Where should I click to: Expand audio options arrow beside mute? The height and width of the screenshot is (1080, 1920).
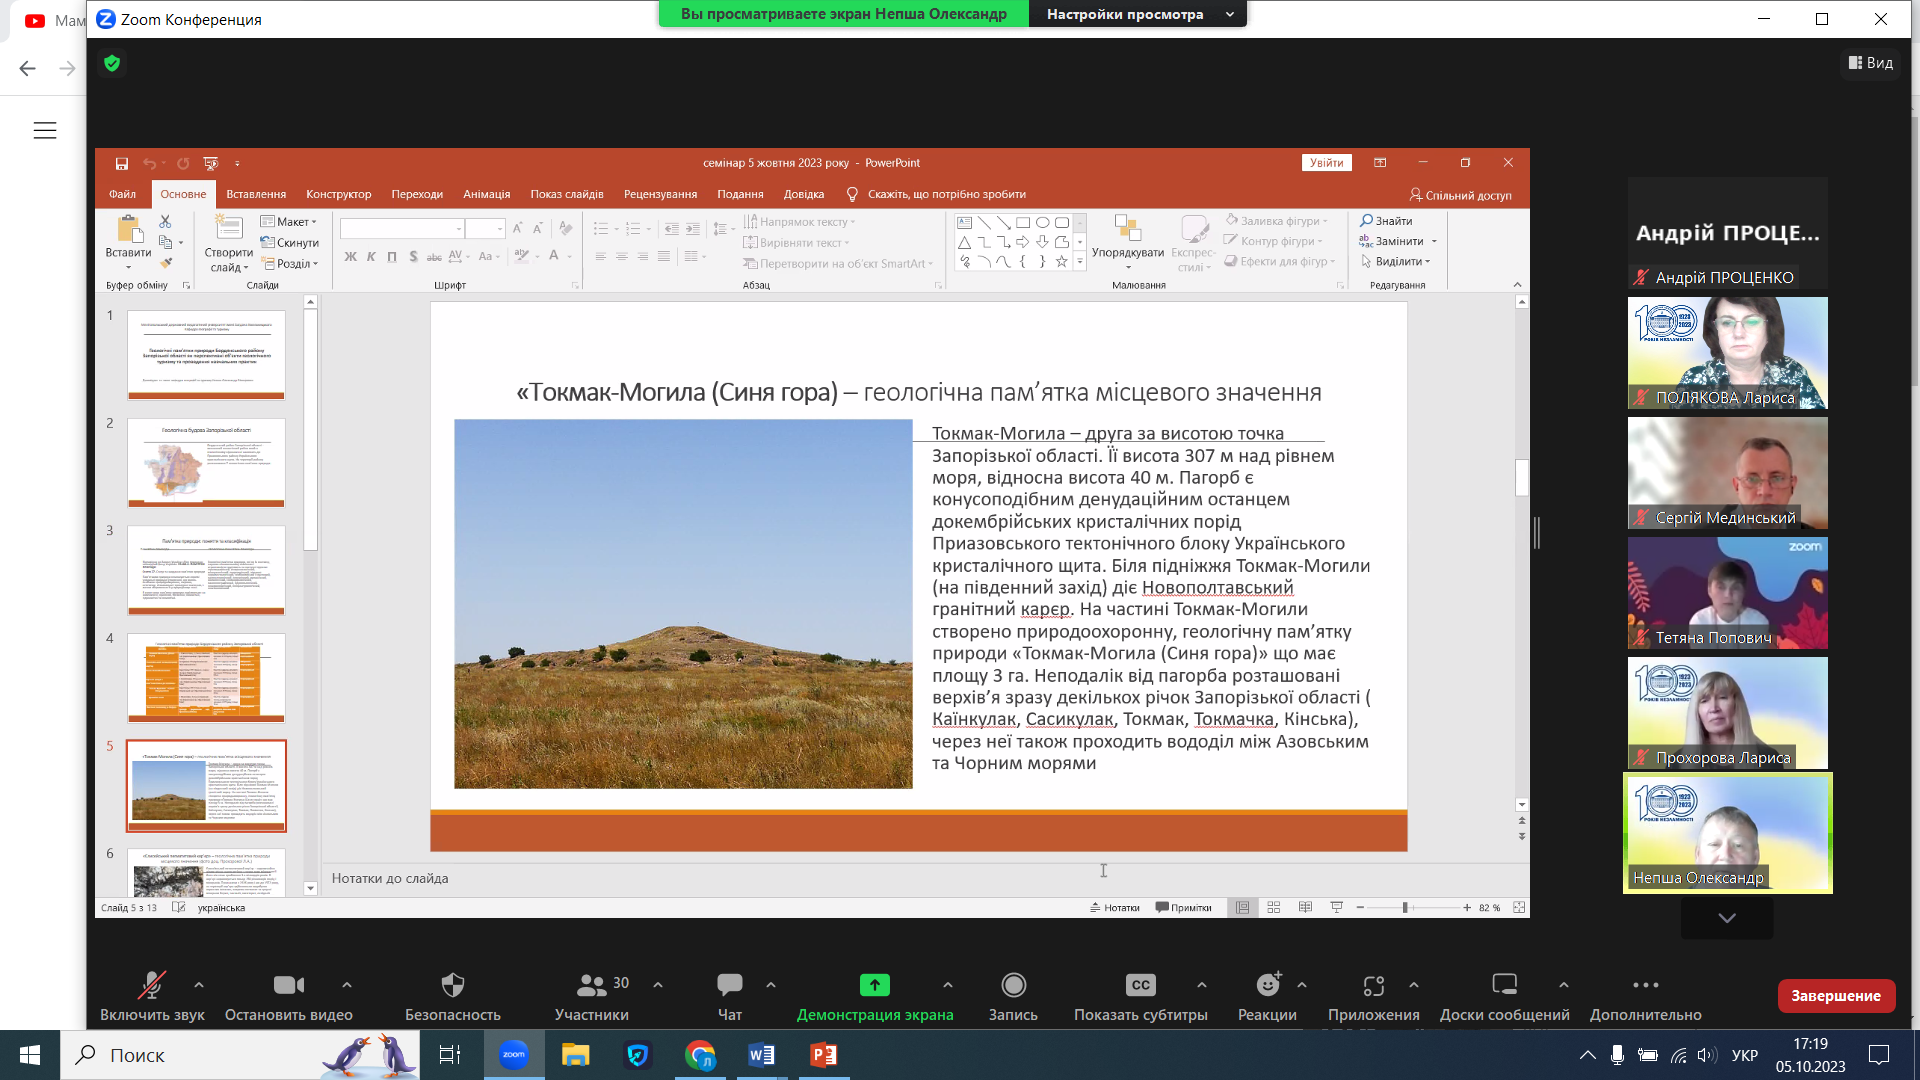tap(199, 985)
